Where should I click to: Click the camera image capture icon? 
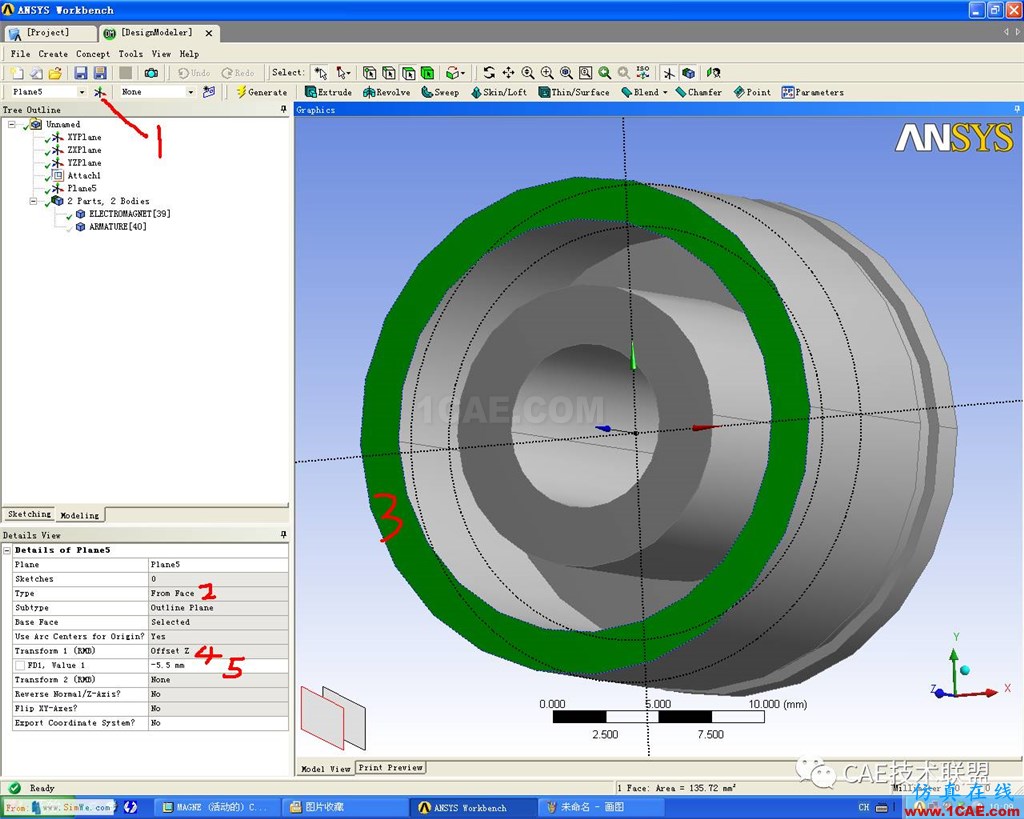click(151, 73)
